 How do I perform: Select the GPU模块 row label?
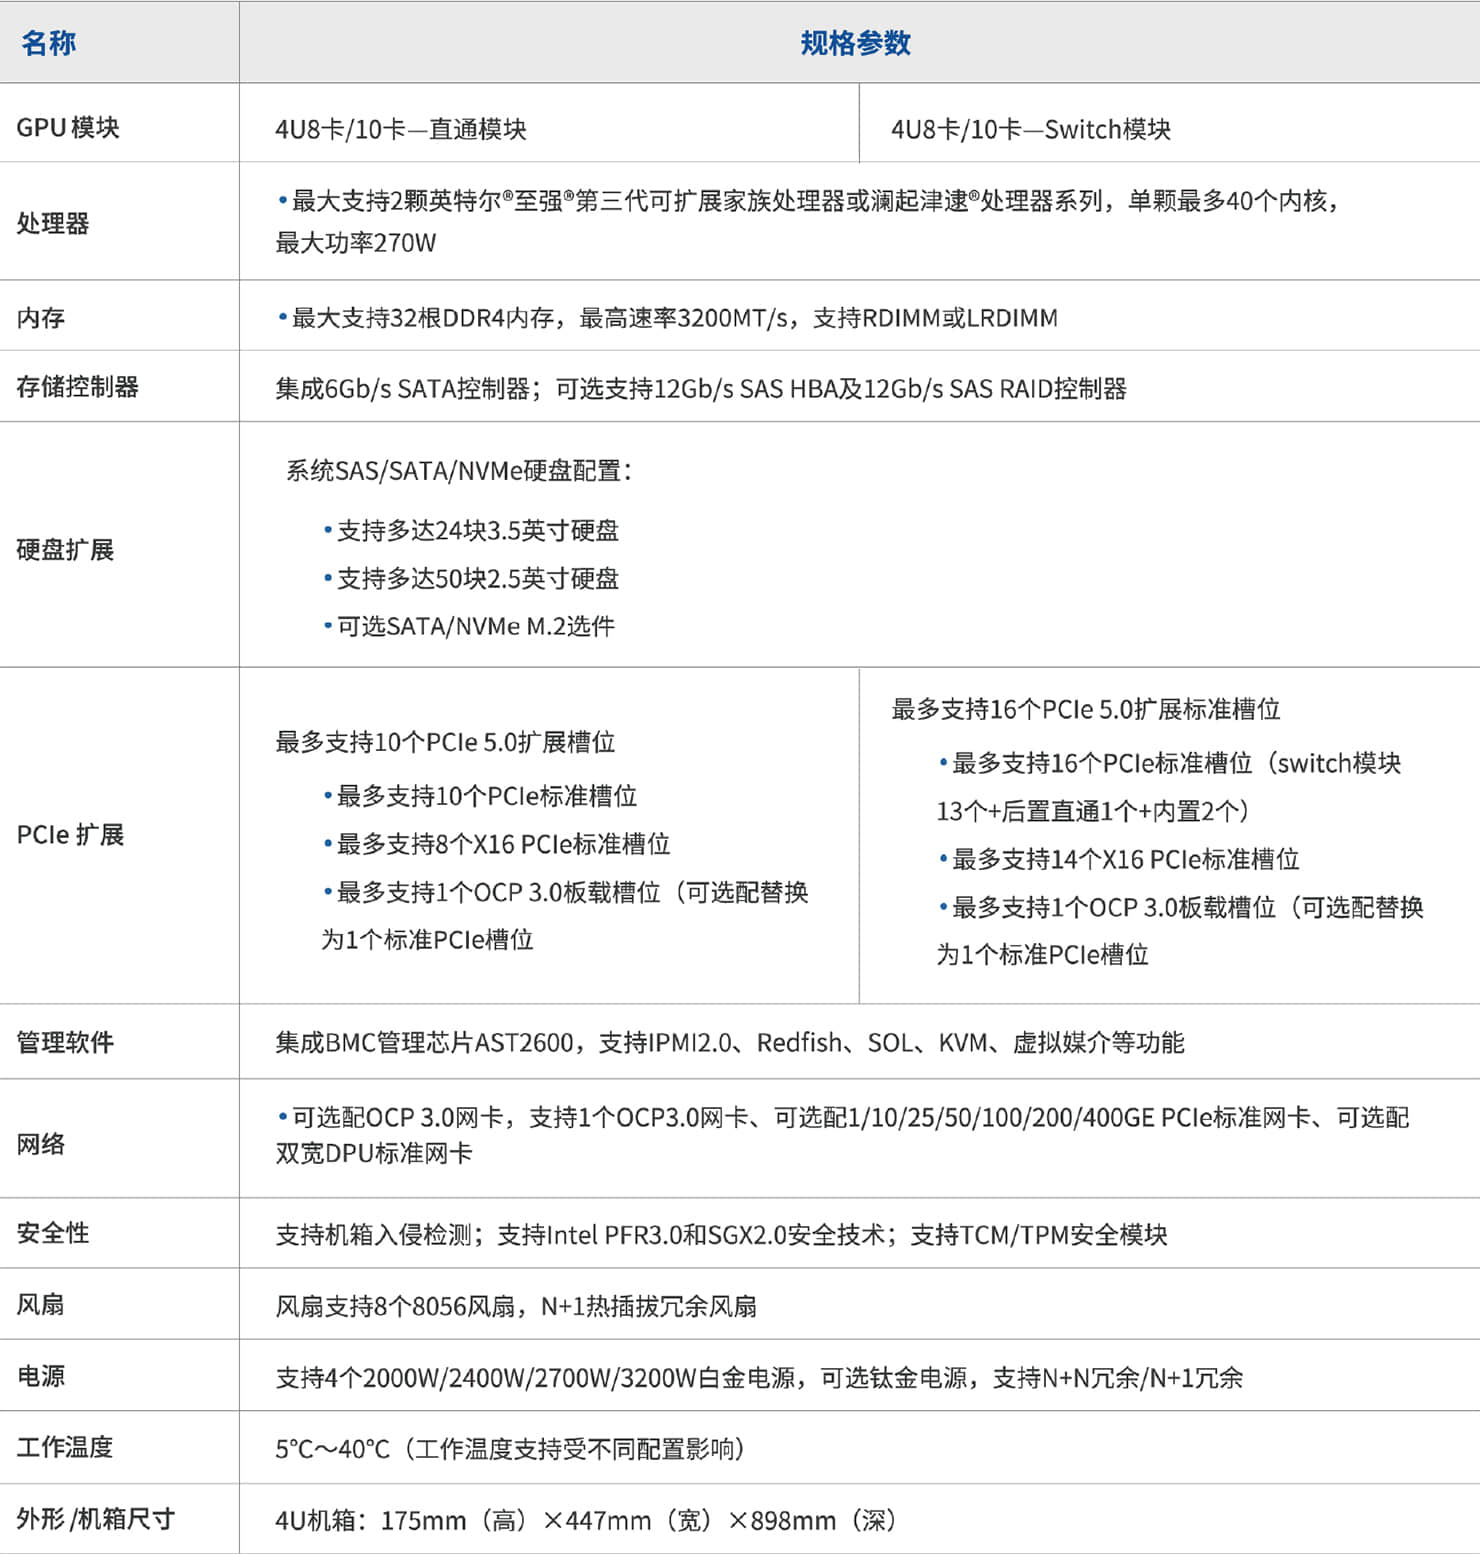click(68, 128)
